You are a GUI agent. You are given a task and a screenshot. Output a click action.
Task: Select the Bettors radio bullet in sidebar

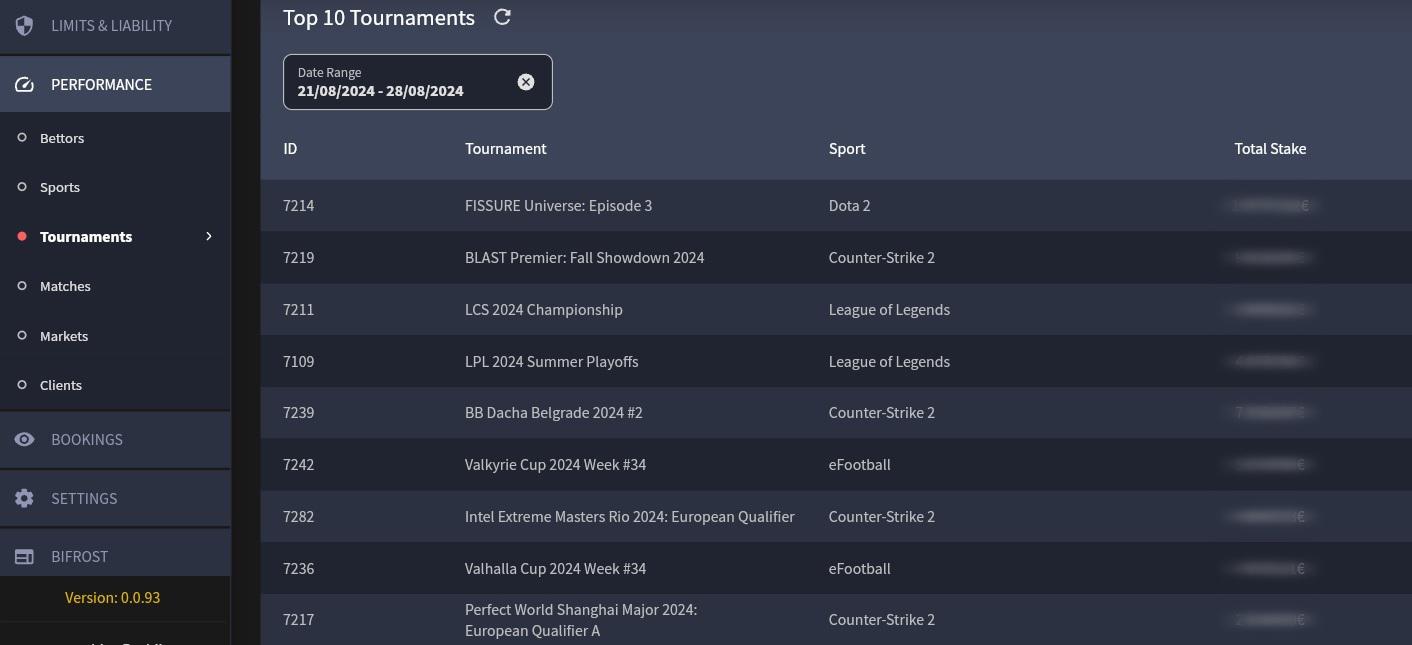(22, 138)
